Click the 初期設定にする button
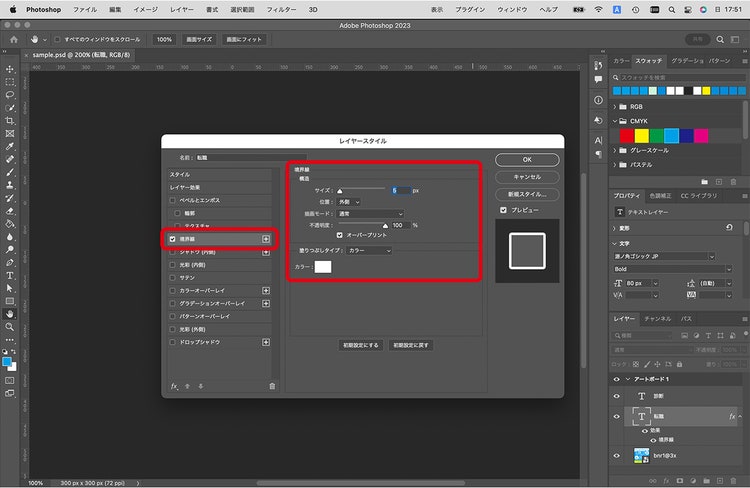This screenshot has height=488, width=750. click(x=361, y=345)
